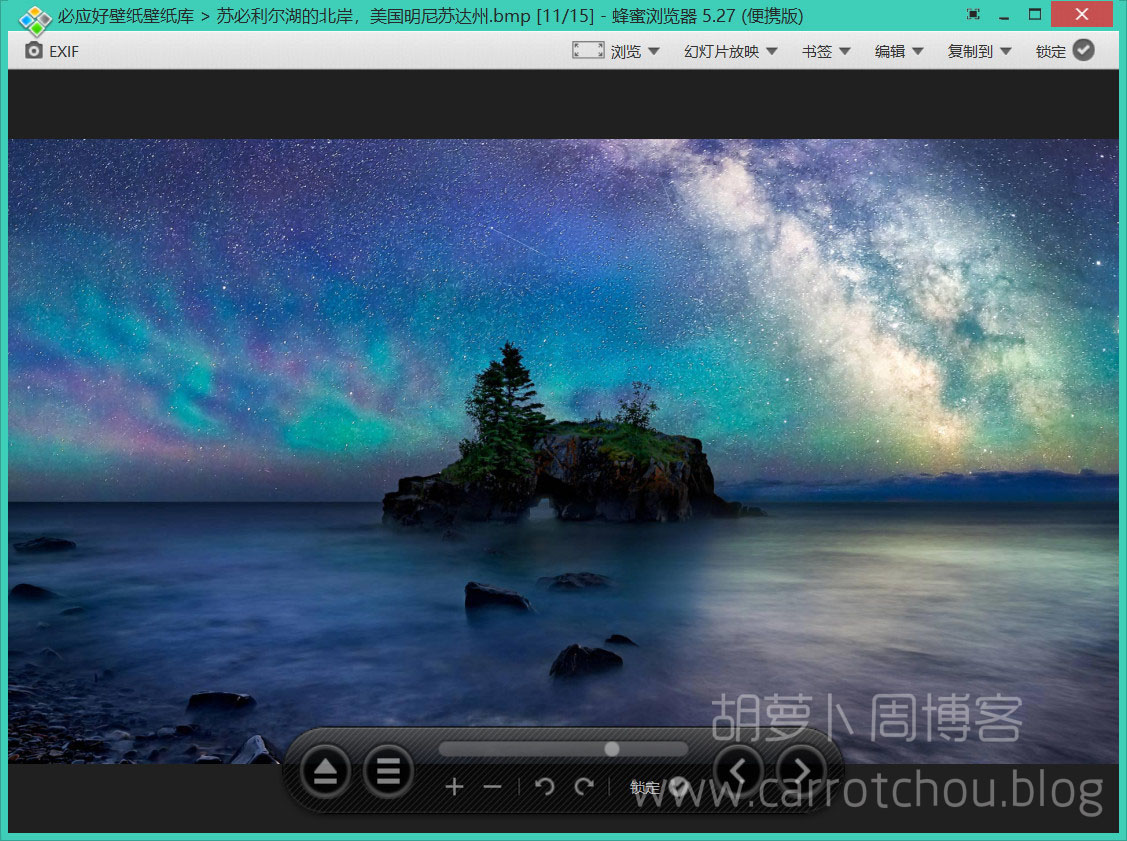Go to the previous image
Image resolution: width=1127 pixels, height=841 pixels.
(x=738, y=772)
